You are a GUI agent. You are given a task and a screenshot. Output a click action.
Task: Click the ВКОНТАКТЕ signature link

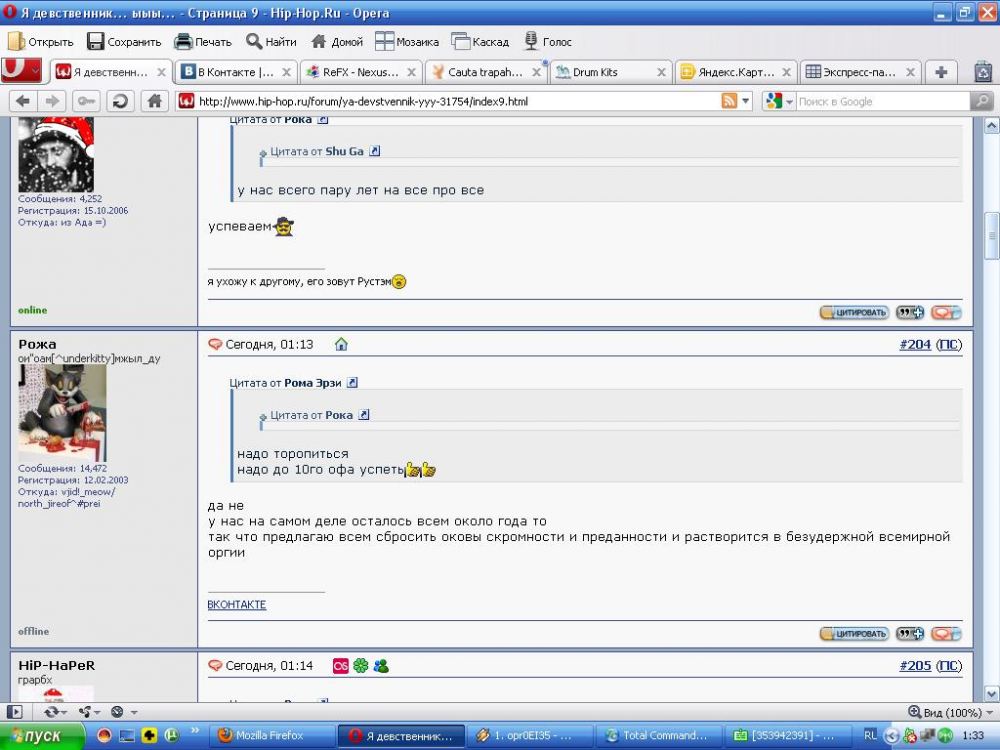tap(237, 605)
